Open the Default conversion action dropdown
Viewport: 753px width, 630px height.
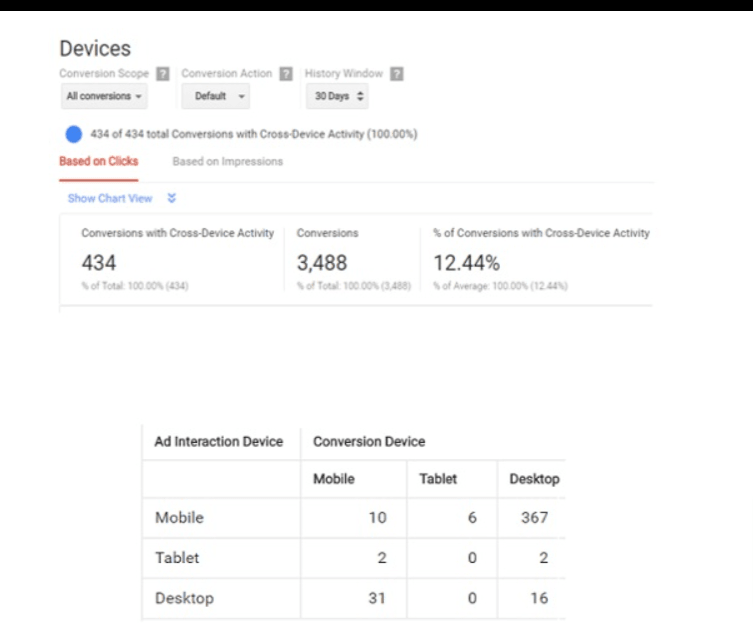click(x=215, y=97)
